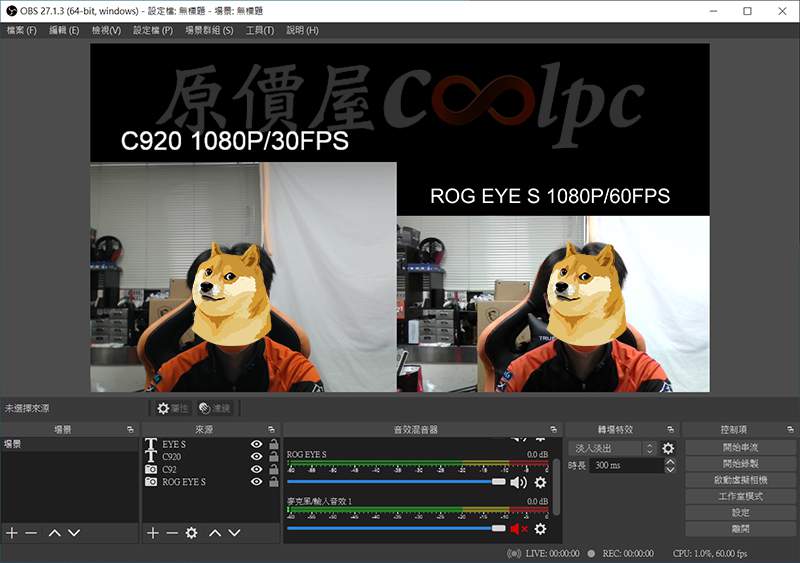Select the ROG EYE S source name in Sources list
The image size is (800, 563).
pos(184,482)
